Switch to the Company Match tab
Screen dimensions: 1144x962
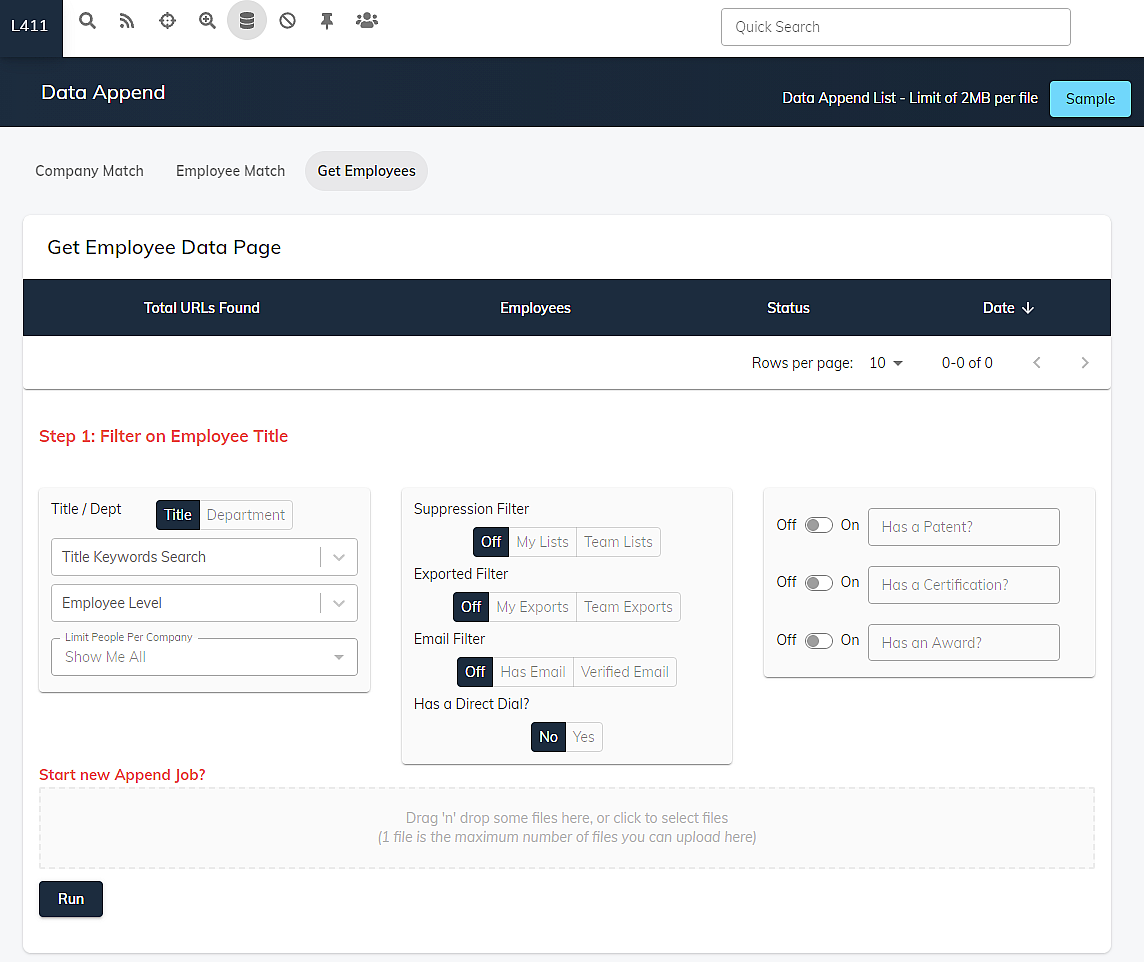[89, 171]
